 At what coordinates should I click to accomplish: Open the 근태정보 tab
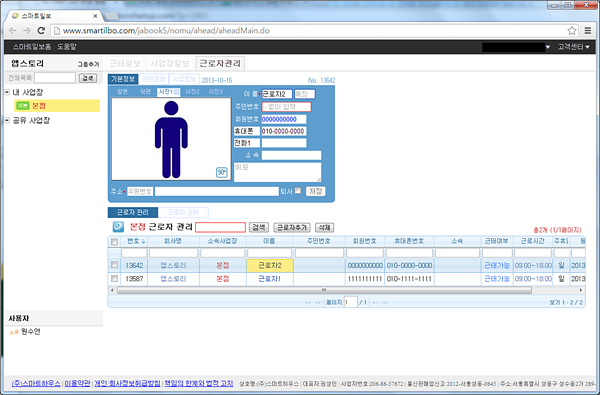pyautogui.click(x=154, y=79)
